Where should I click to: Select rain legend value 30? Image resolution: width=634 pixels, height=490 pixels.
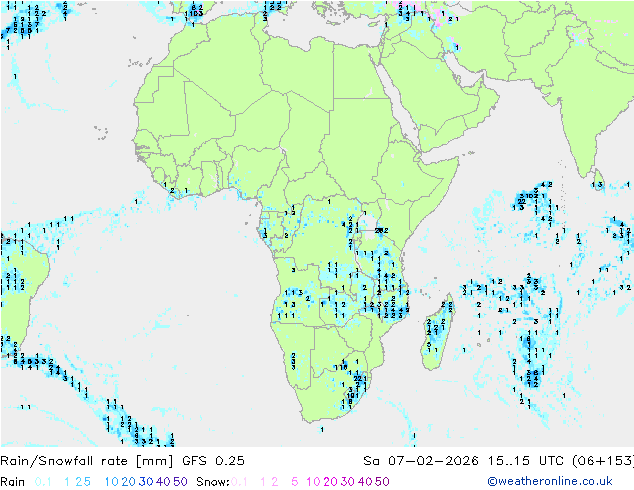pos(146,482)
